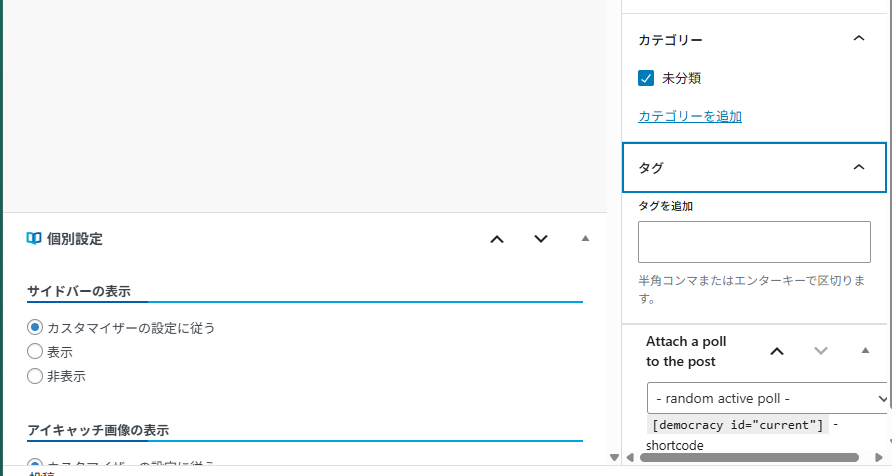The width and height of the screenshot is (892, 476).
Task: Move Attach a poll panel down
Action: pyautogui.click(x=821, y=351)
